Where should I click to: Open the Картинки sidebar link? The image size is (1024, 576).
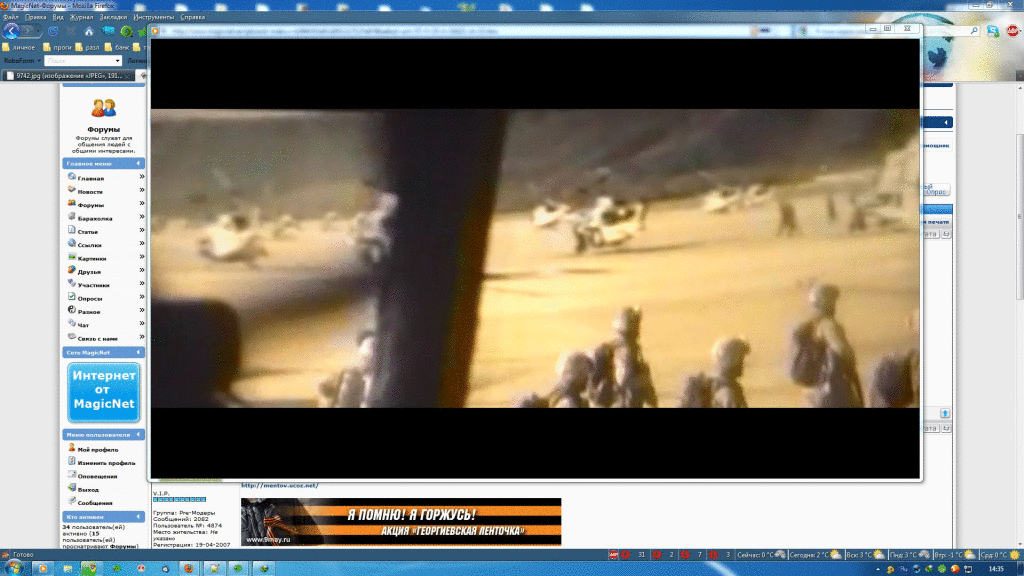tap(91, 259)
